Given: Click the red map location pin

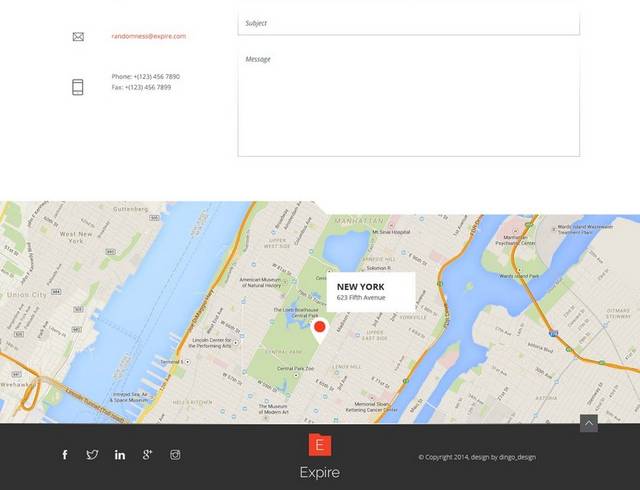Looking at the screenshot, I should [320, 330].
